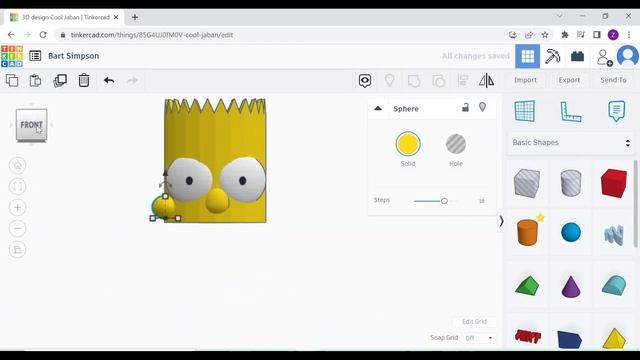Click the Tinkercad logo

12,56
